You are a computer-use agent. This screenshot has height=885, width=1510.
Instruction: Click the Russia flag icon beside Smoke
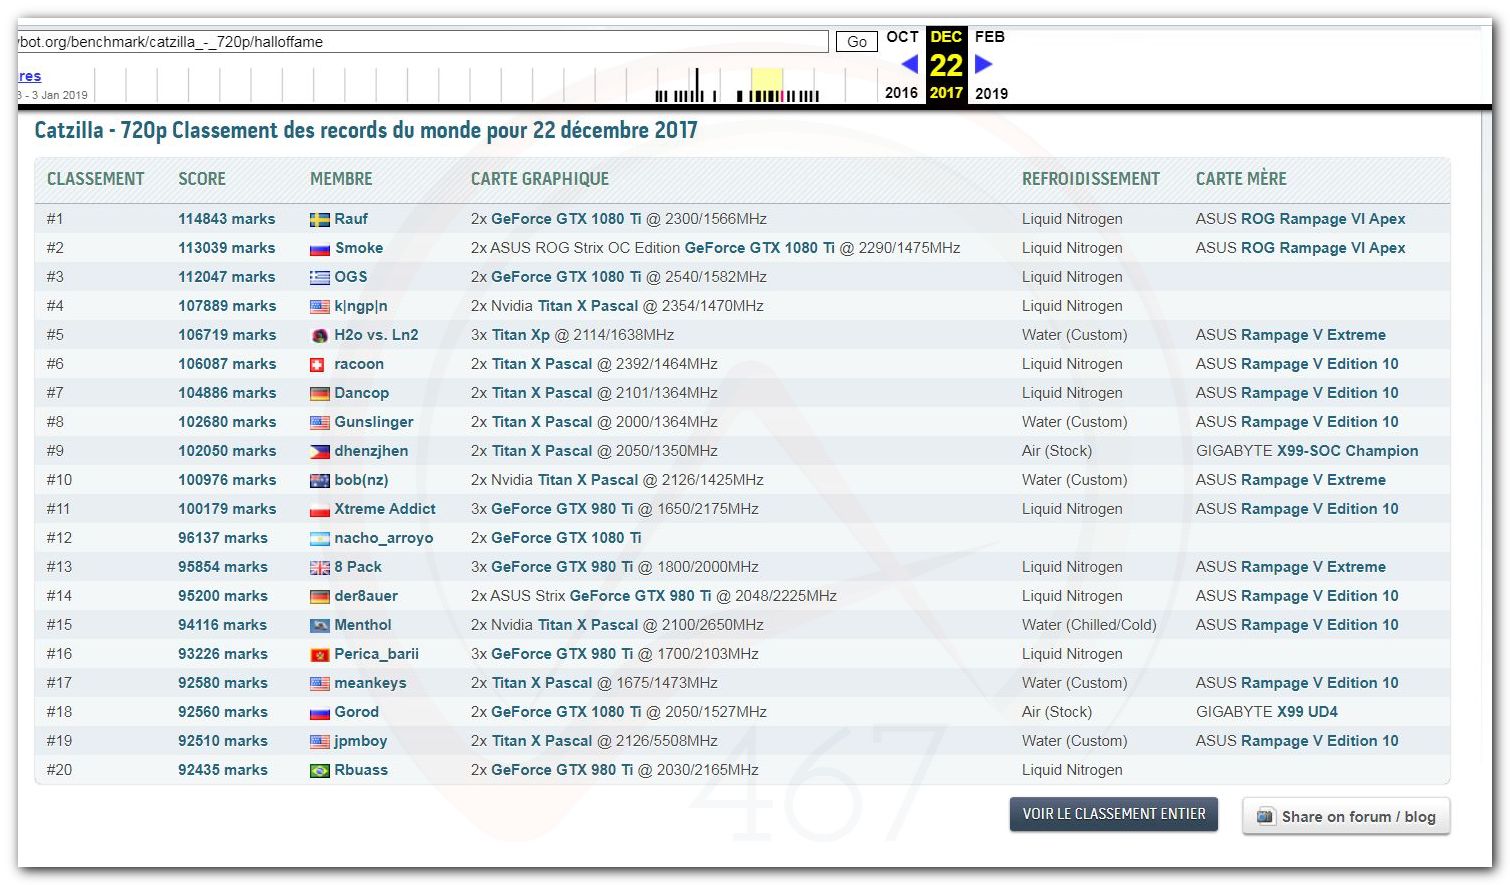pyautogui.click(x=320, y=249)
